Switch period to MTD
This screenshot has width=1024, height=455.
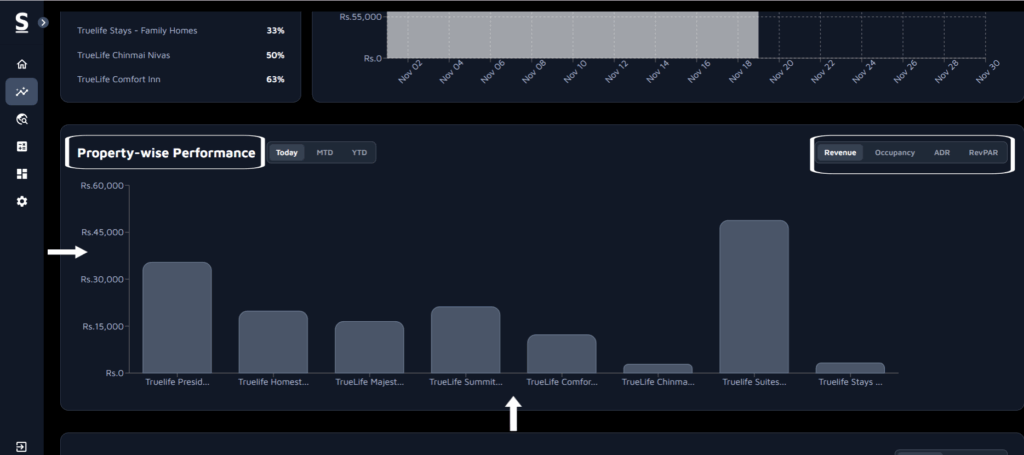pos(325,153)
